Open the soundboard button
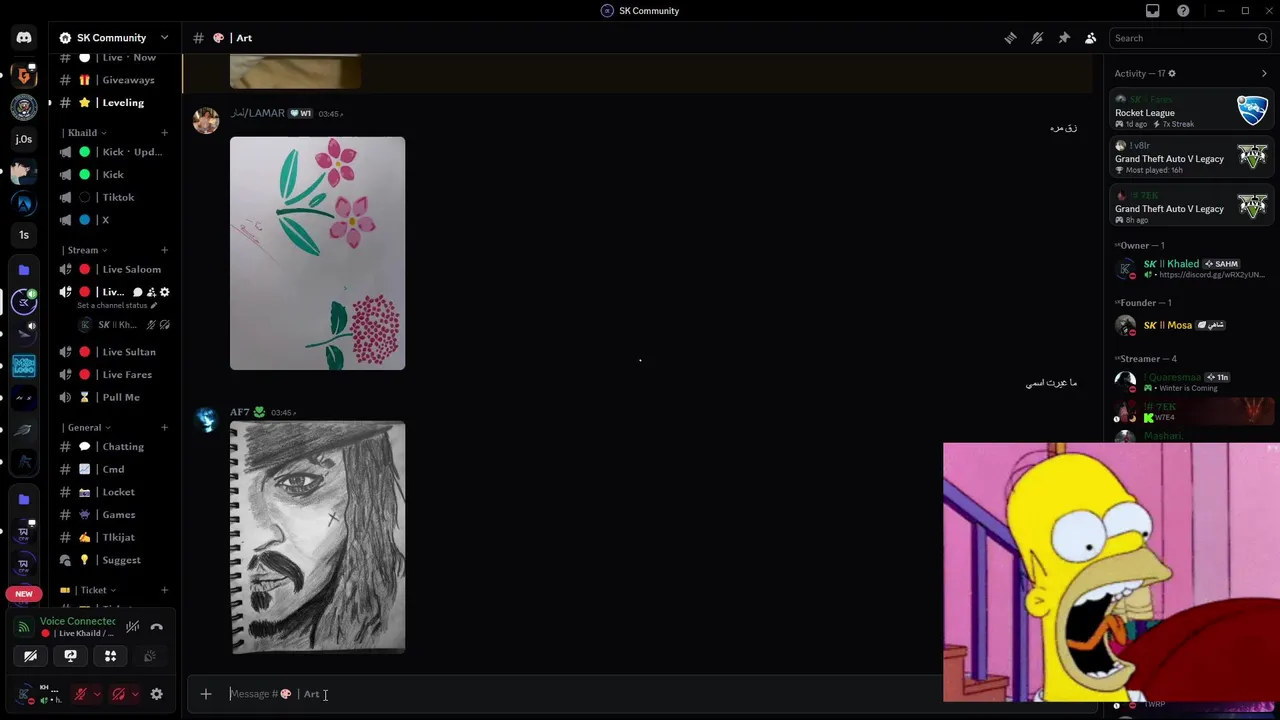The image size is (1280, 720). [x=150, y=656]
